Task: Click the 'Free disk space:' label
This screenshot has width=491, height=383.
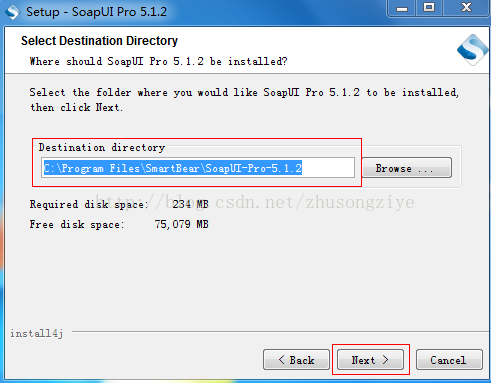Action: pos(77,224)
